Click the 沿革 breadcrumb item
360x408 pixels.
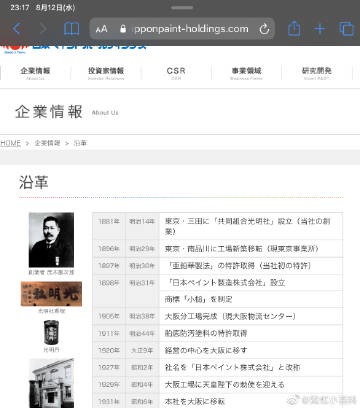(x=80, y=143)
